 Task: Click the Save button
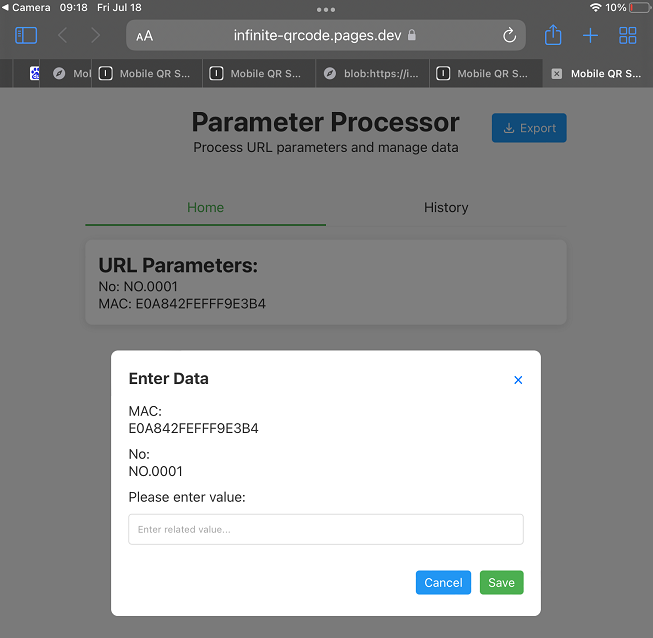(501, 583)
